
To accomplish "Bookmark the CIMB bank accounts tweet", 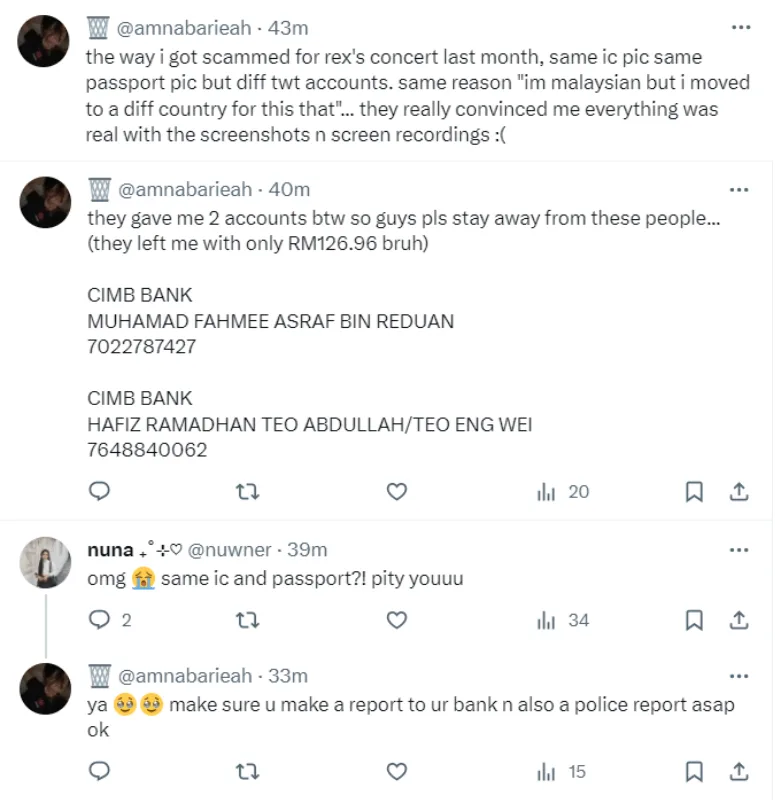I will [694, 491].
